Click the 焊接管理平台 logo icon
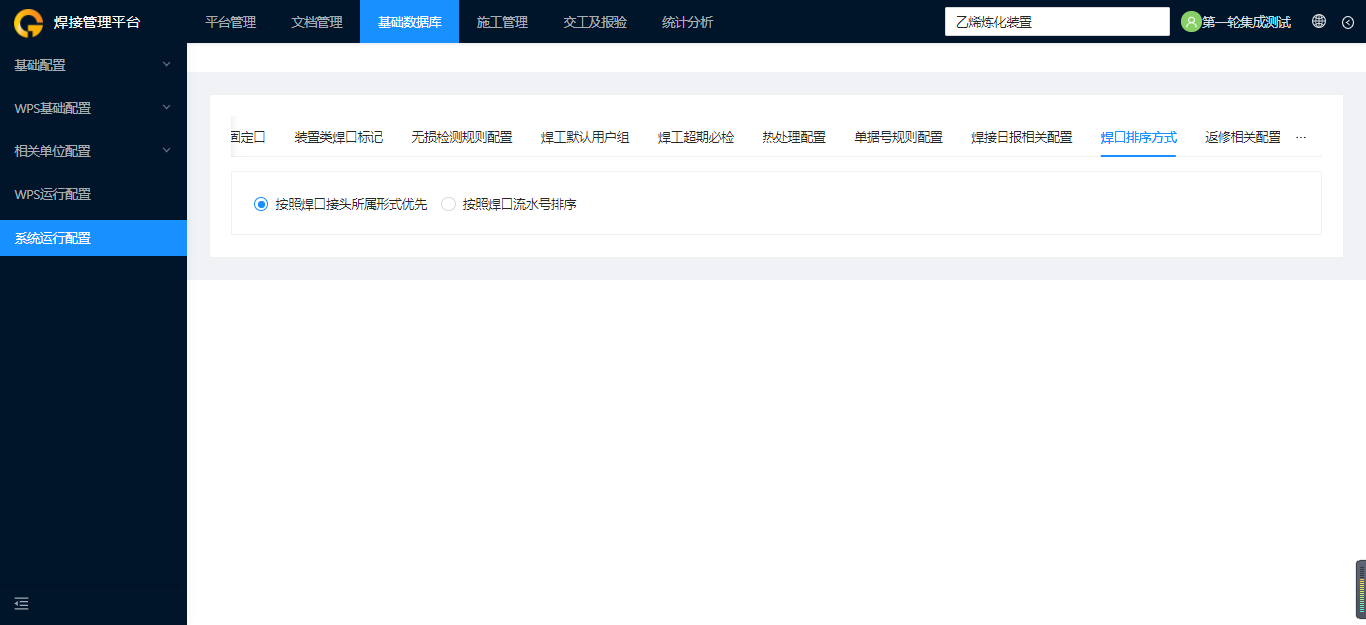Image resolution: width=1366 pixels, height=625 pixels. click(28, 22)
